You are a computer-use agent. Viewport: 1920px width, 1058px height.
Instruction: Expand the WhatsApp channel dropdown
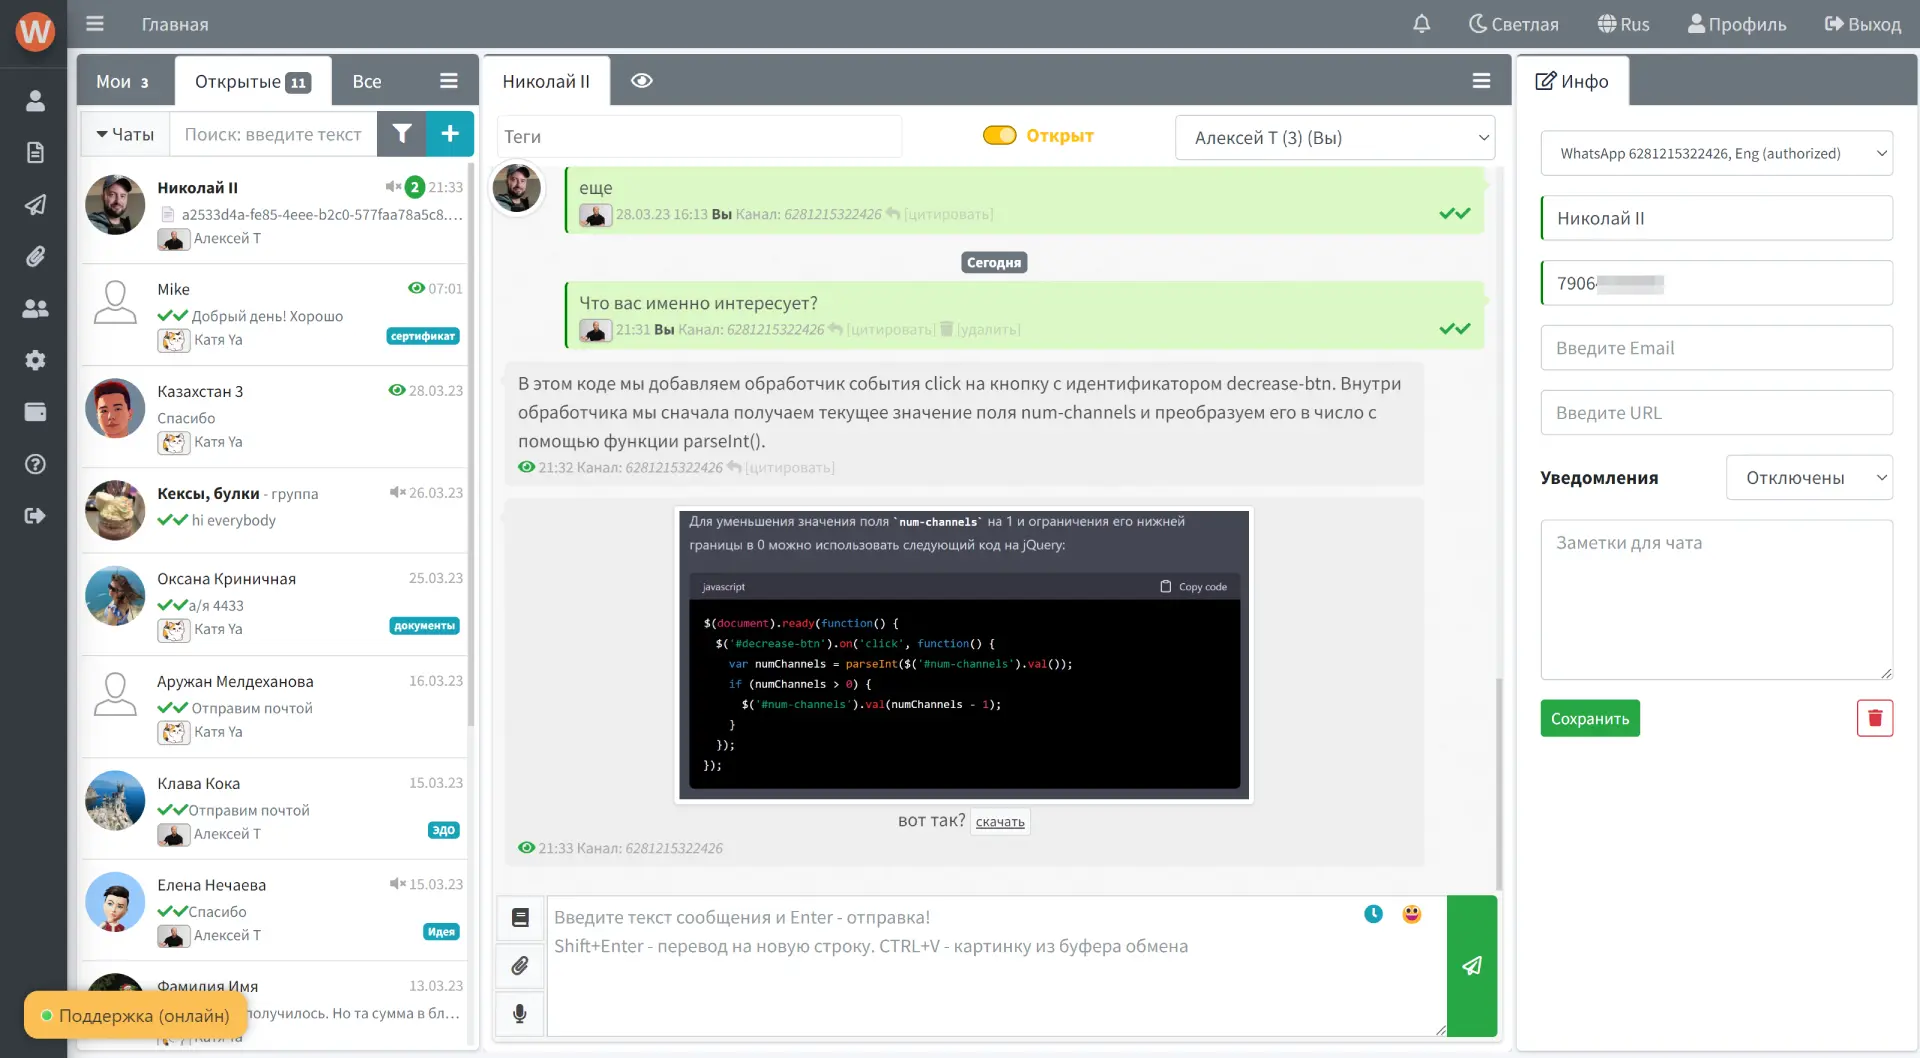click(1716, 153)
